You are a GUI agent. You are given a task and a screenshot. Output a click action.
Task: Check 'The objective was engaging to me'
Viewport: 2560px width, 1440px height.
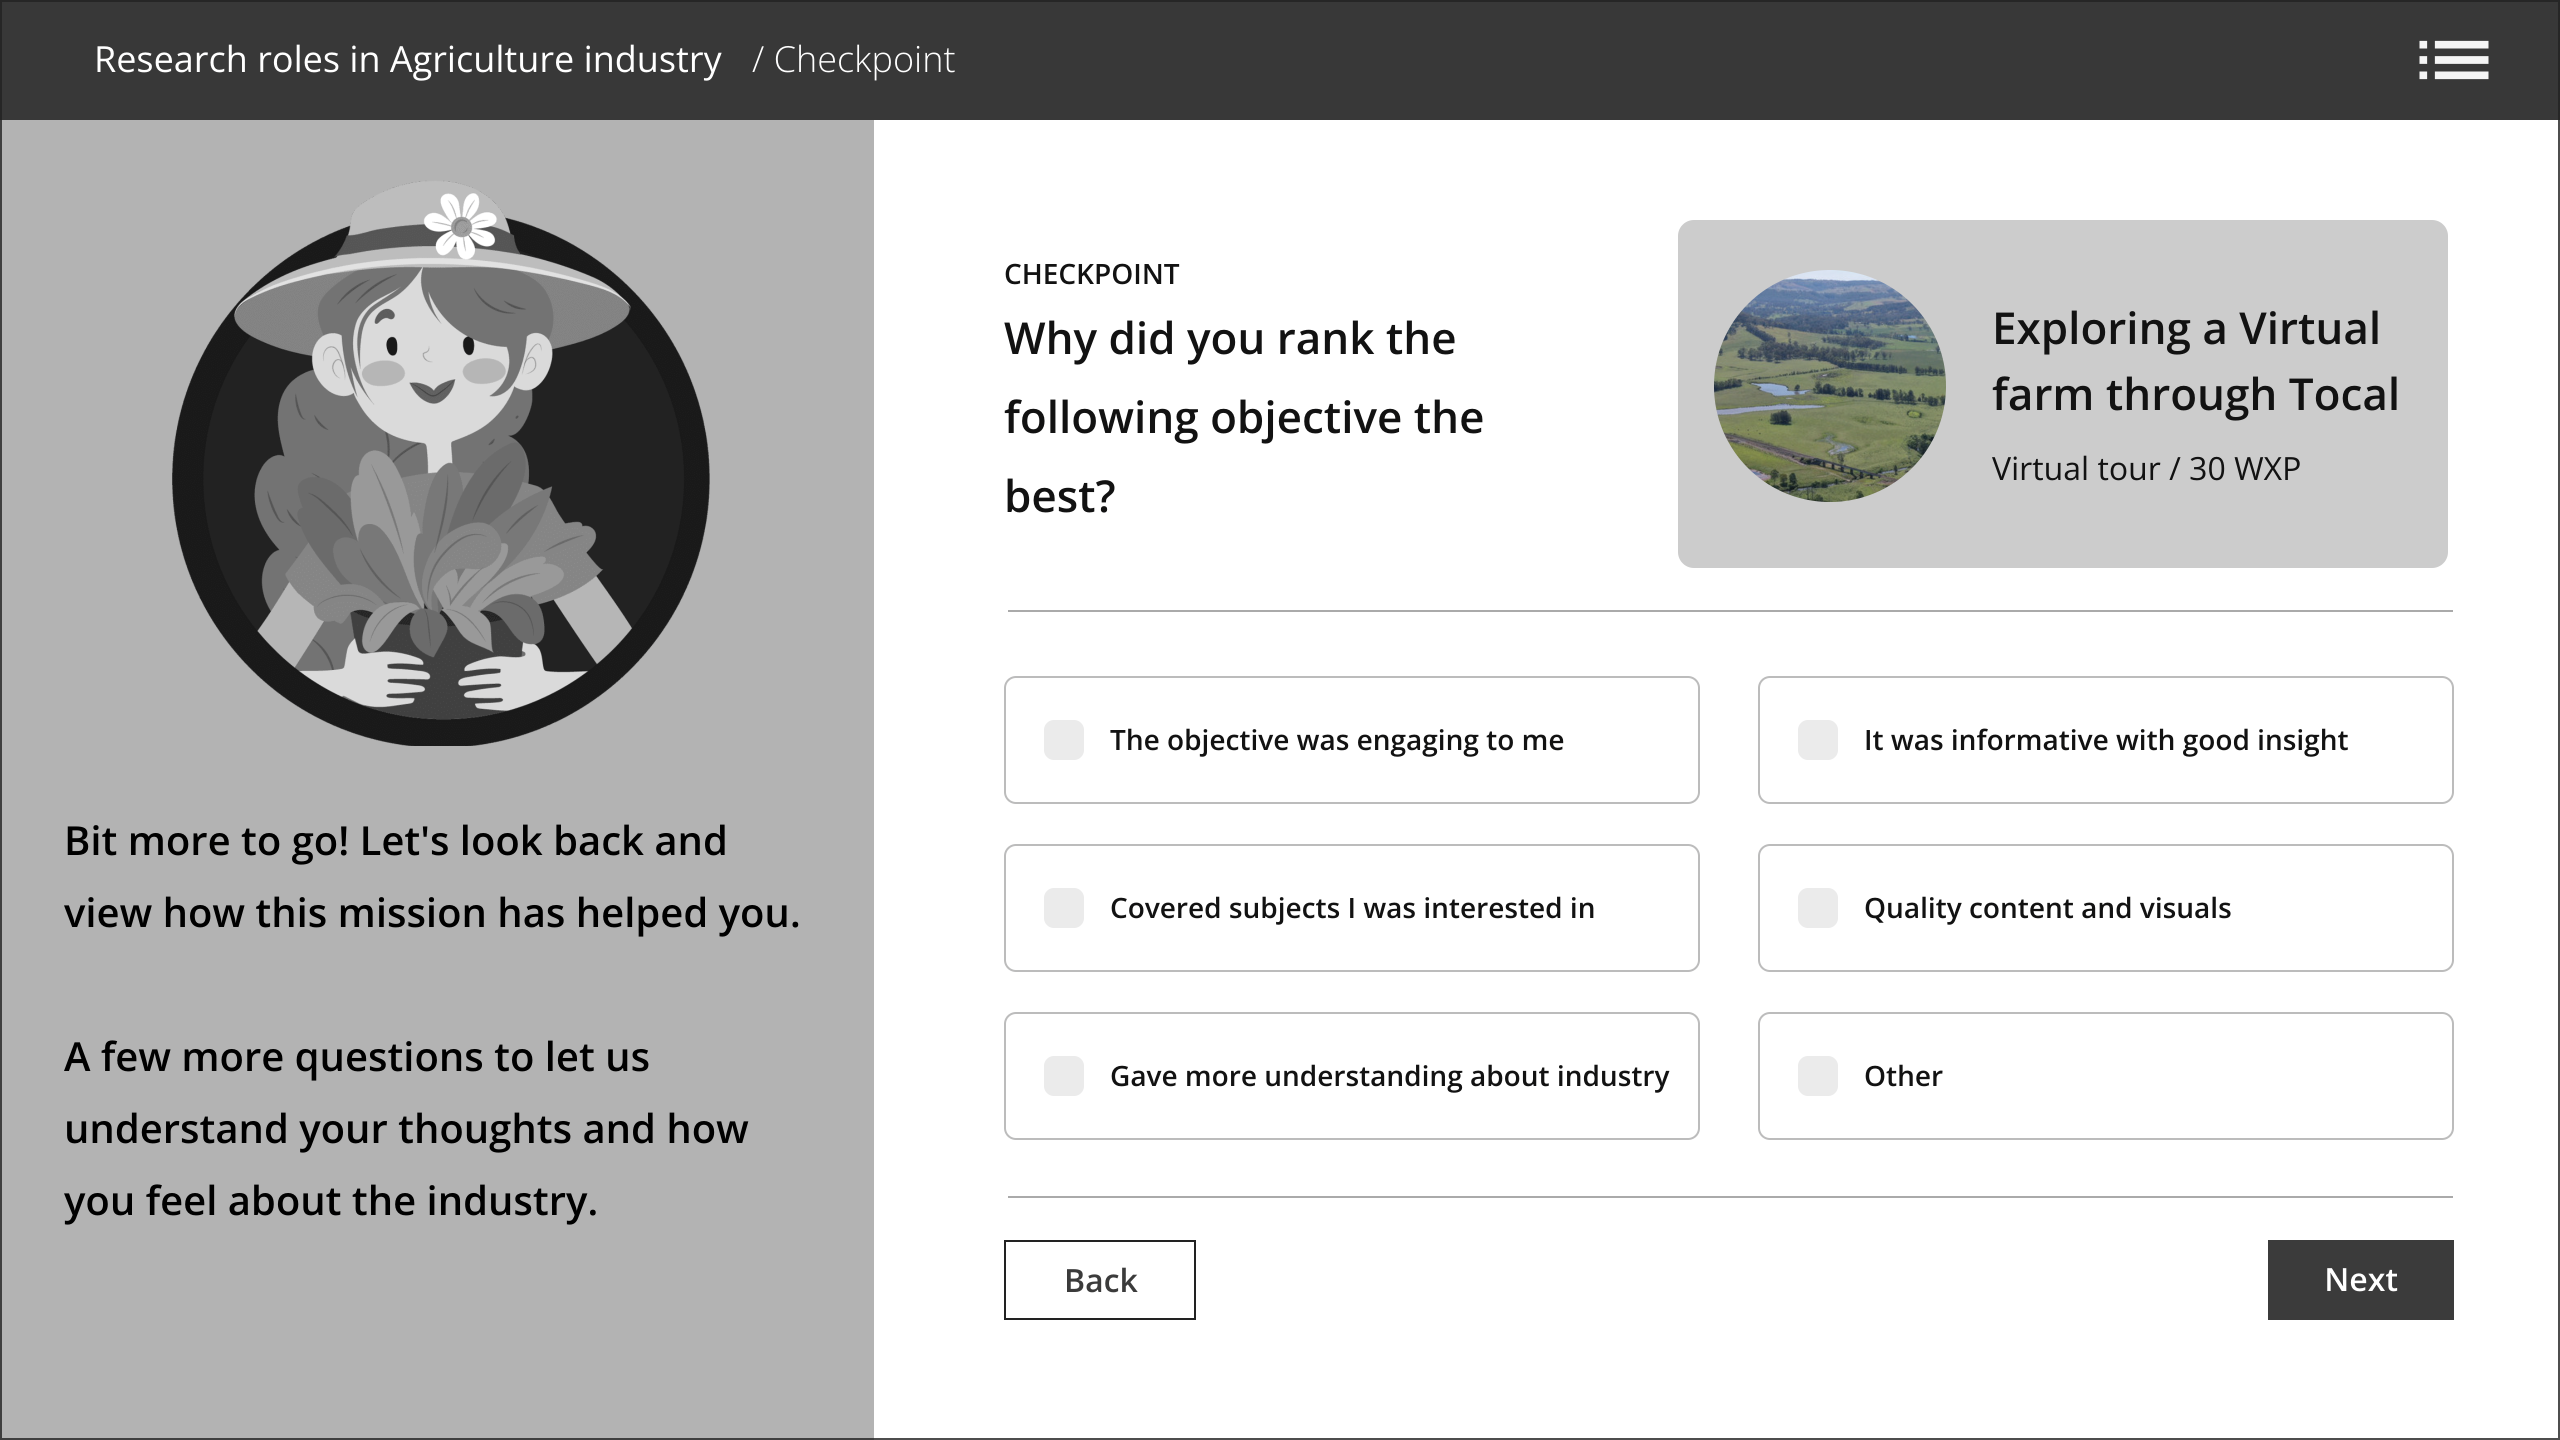pyautogui.click(x=1063, y=740)
